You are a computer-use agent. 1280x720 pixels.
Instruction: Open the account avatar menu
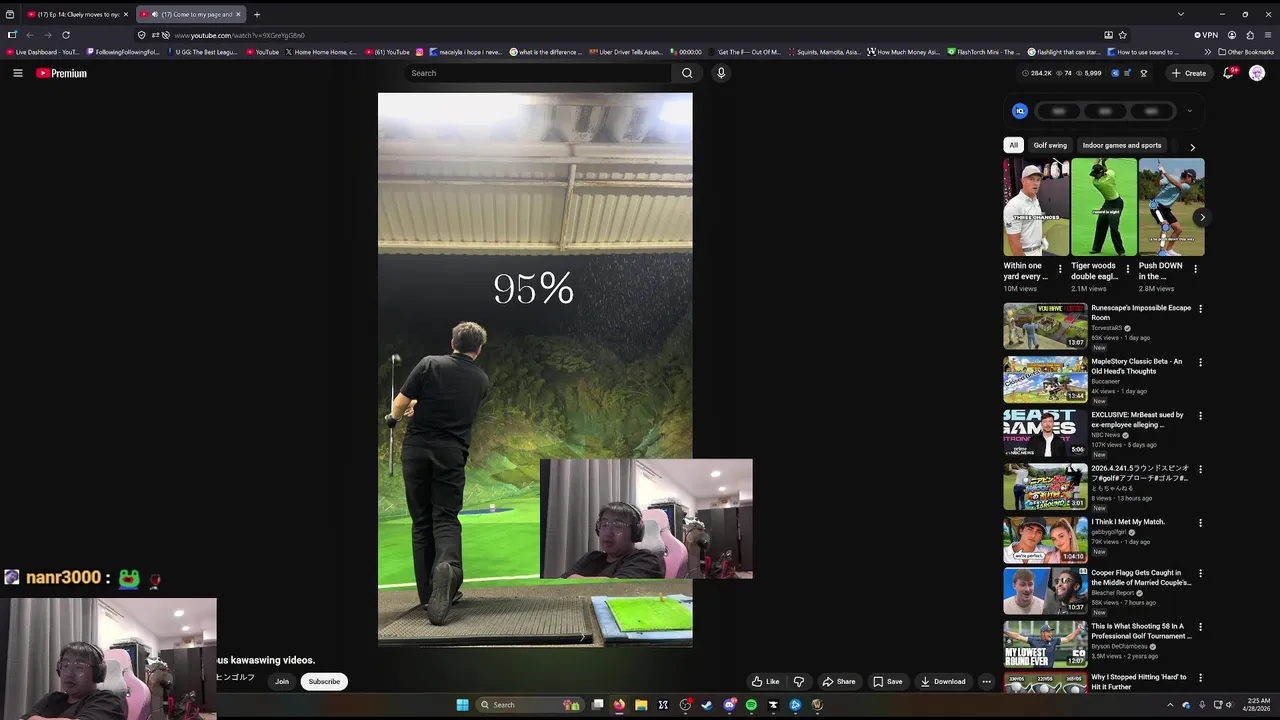(1257, 73)
